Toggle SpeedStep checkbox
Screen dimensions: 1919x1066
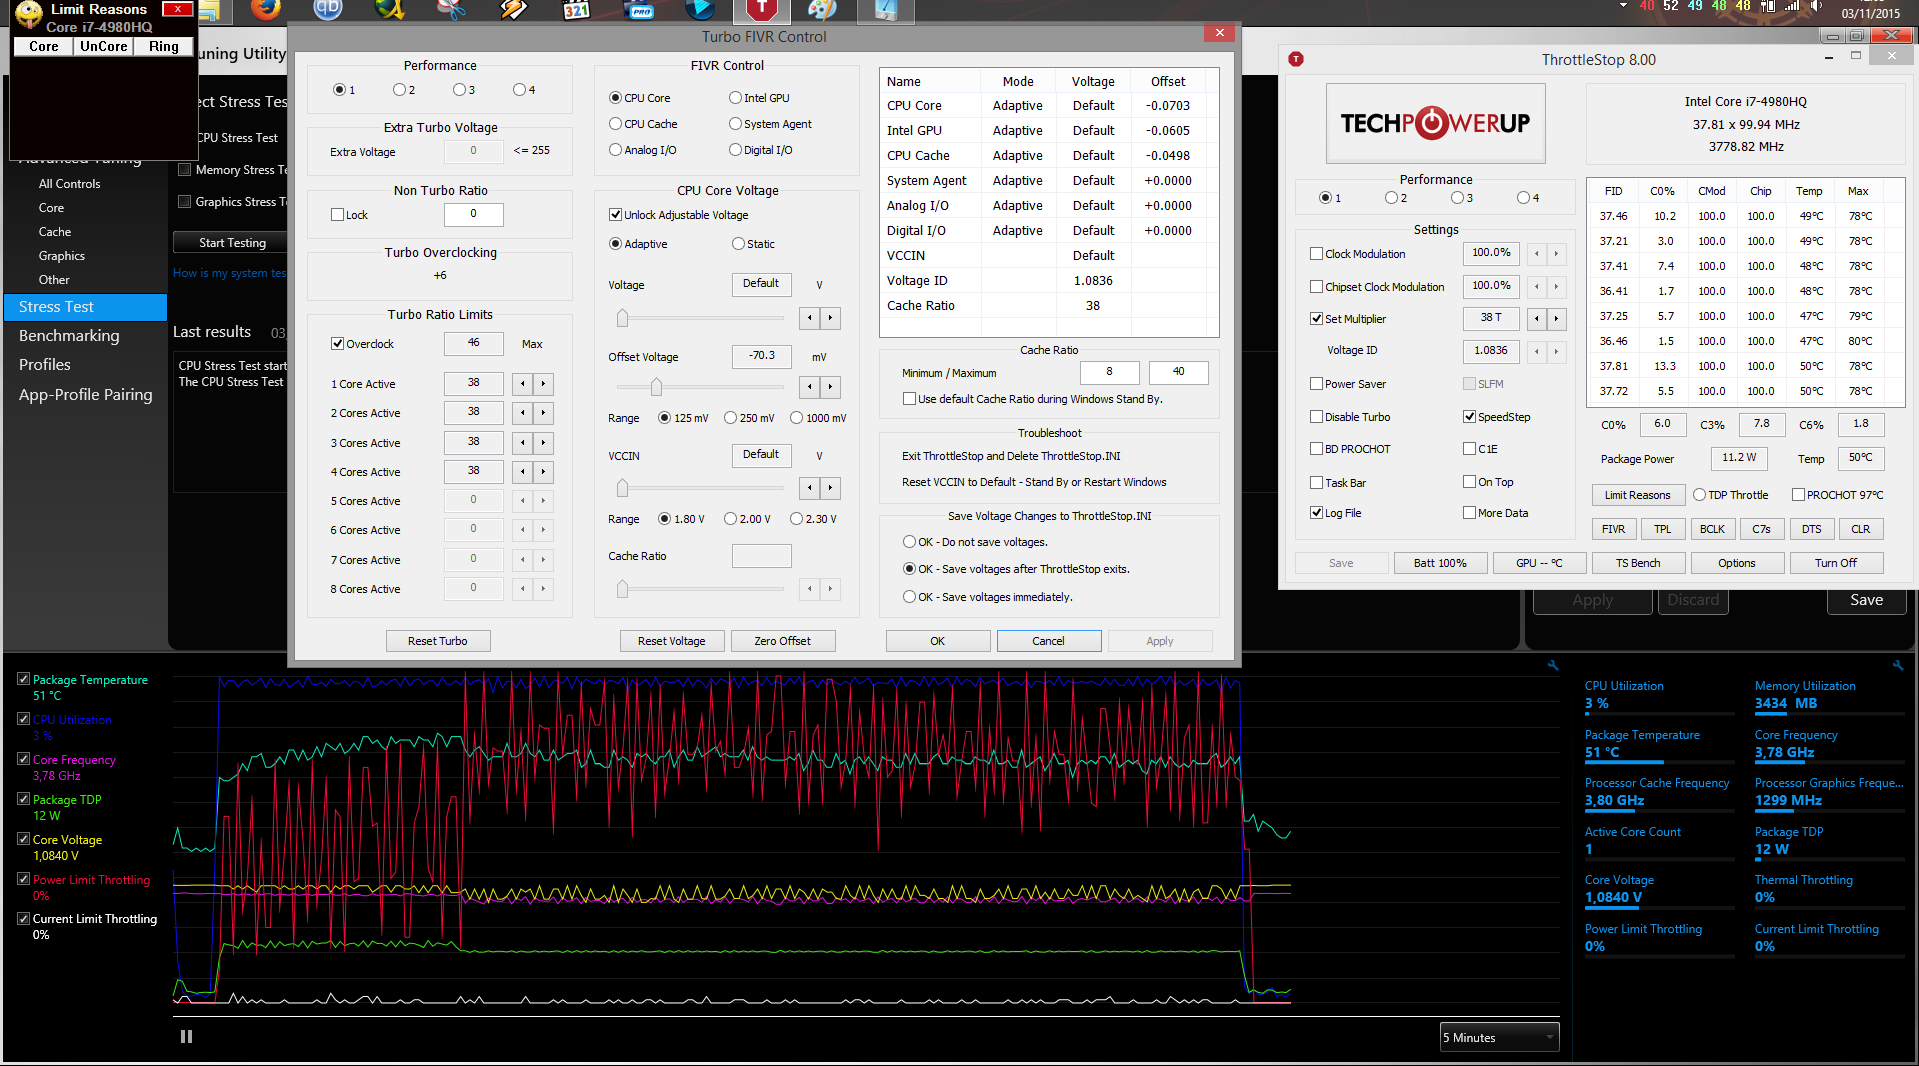pos(1469,417)
